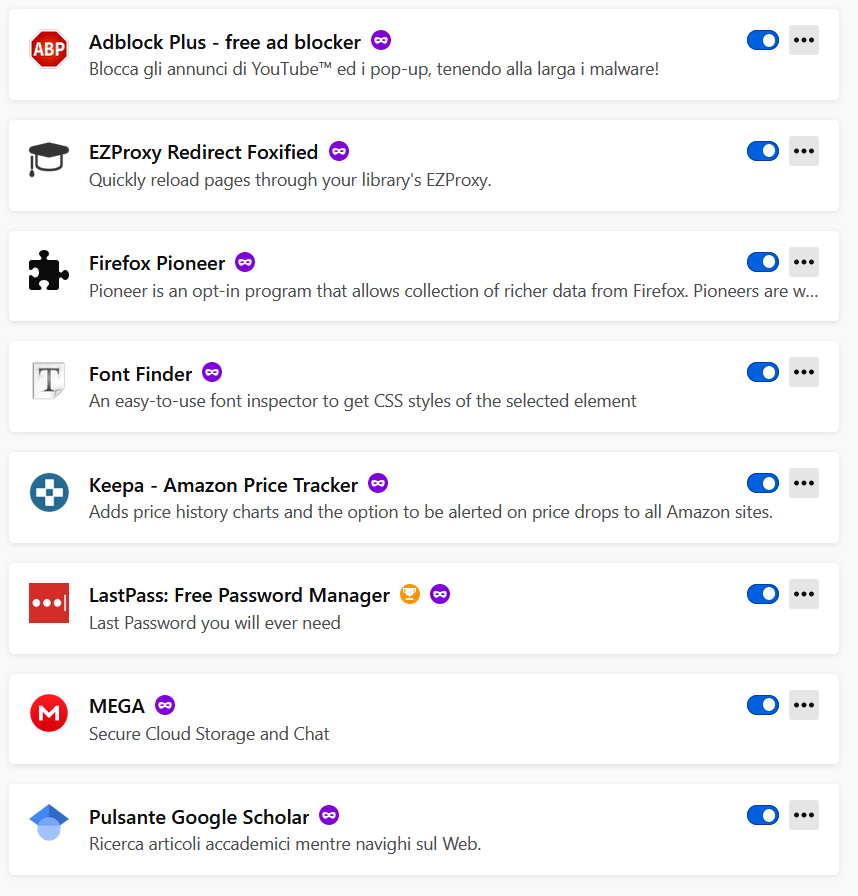
Task: Click the Google Scholar button icon
Action: (x=49, y=824)
